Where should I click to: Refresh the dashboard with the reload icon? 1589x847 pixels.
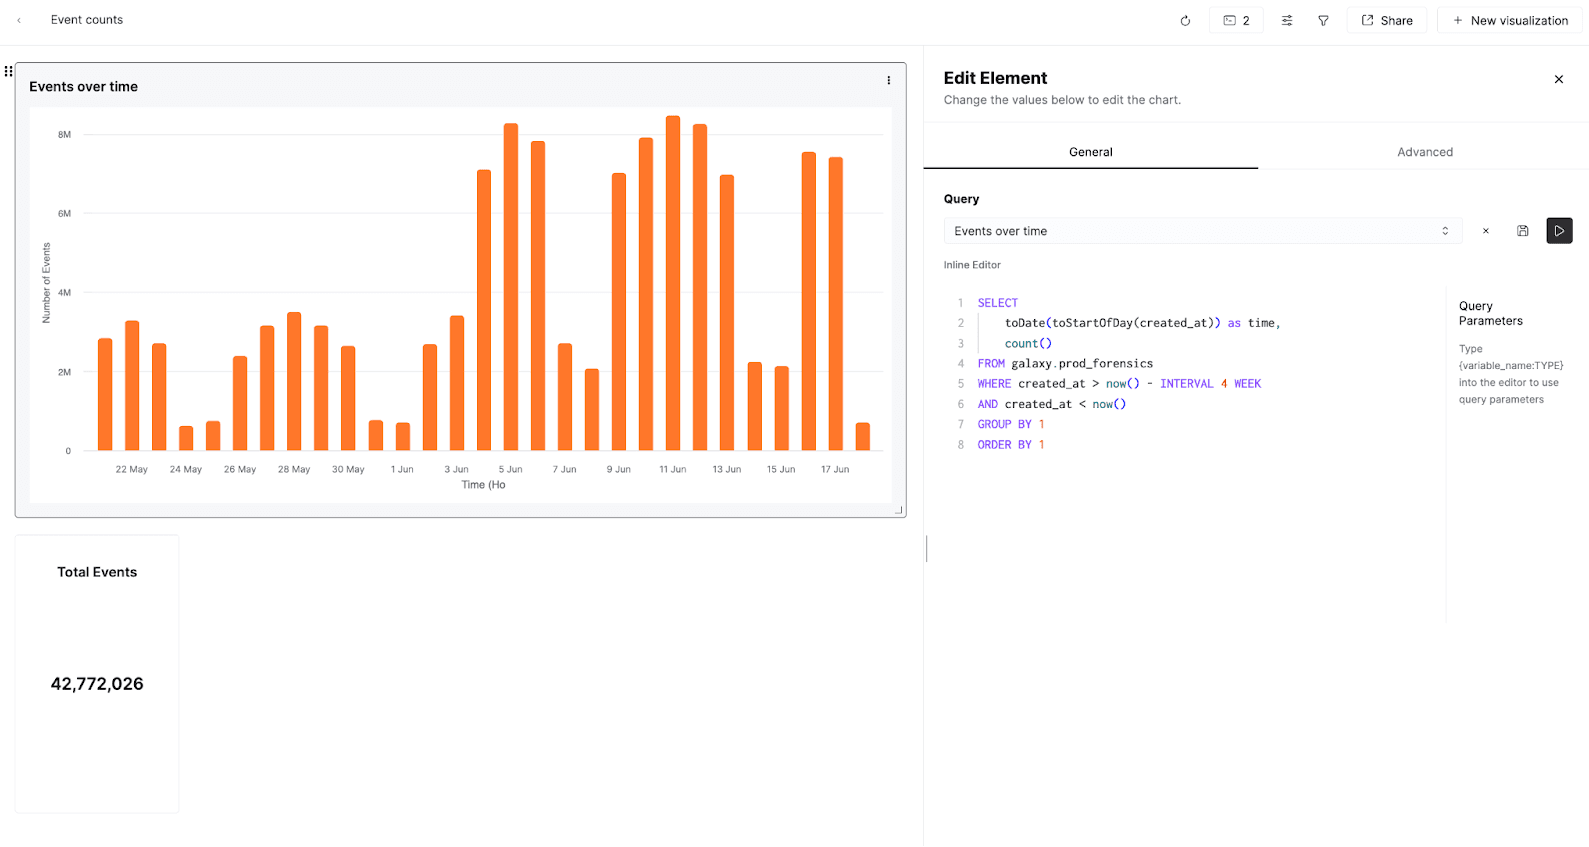[1185, 20]
